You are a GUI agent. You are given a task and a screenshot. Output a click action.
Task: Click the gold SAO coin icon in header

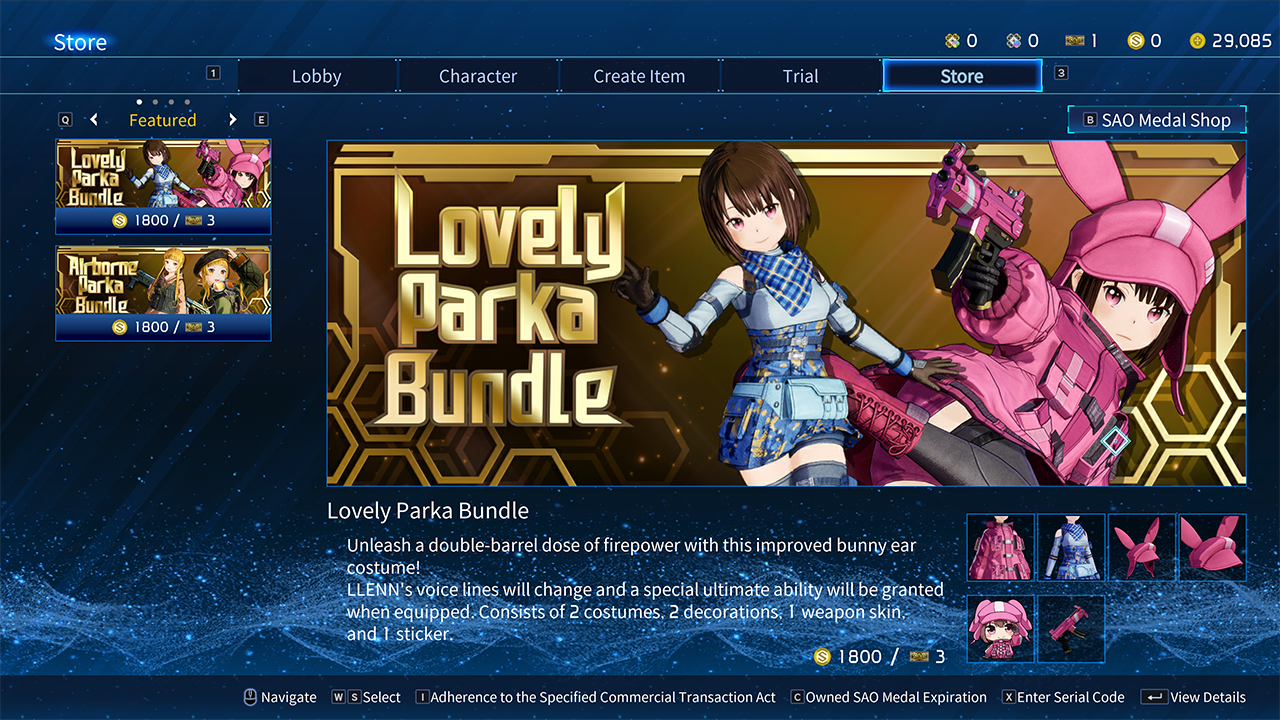[x=1135, y=41]
